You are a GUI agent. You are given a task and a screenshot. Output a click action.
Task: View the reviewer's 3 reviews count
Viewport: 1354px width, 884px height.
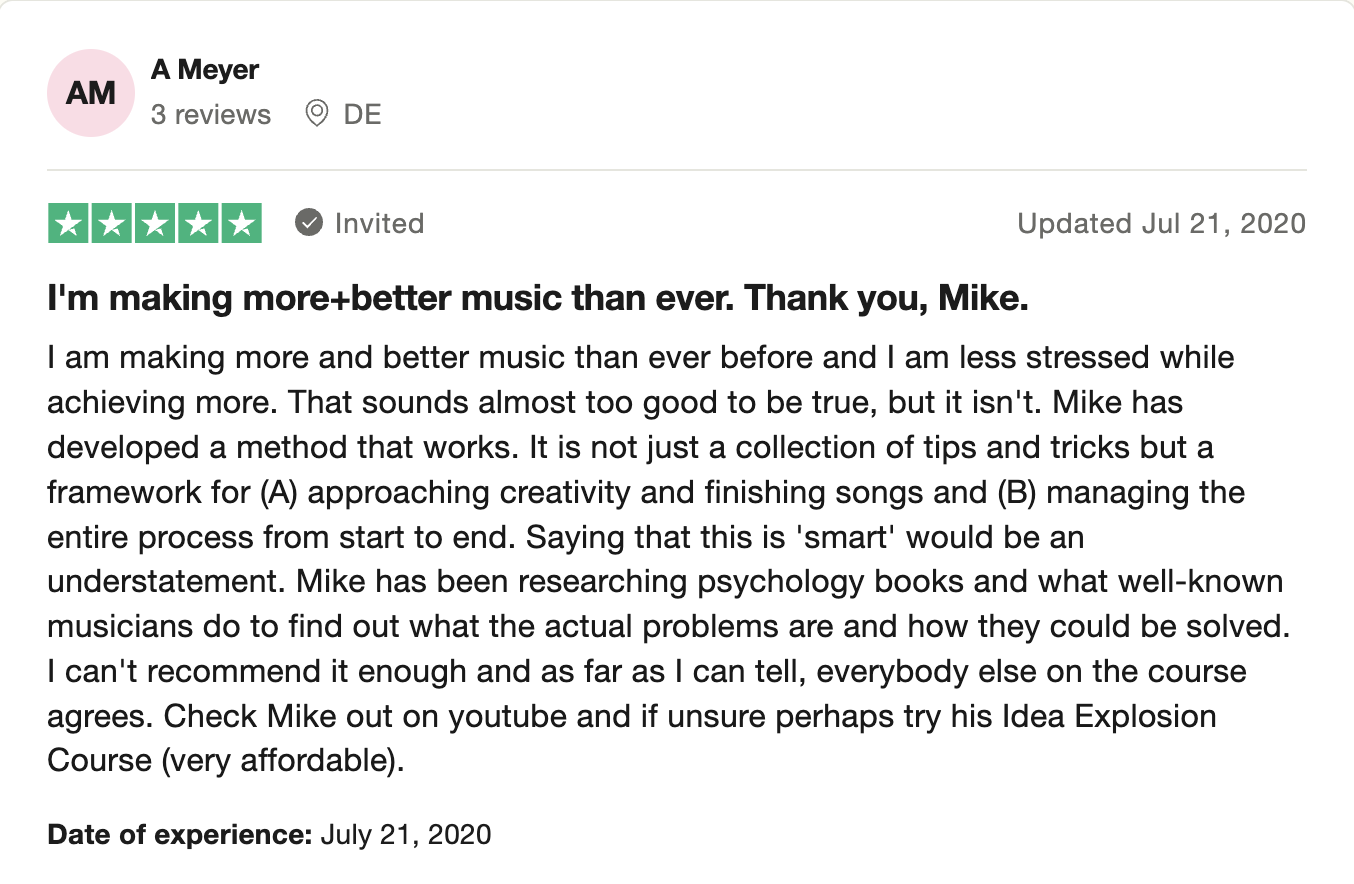[211, 115]
